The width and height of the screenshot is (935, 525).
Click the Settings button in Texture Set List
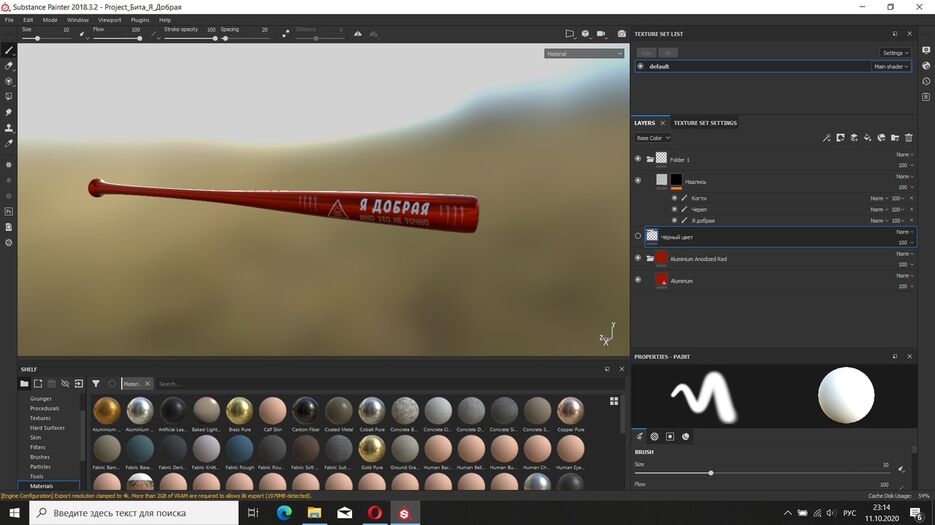tap(894, 52)
